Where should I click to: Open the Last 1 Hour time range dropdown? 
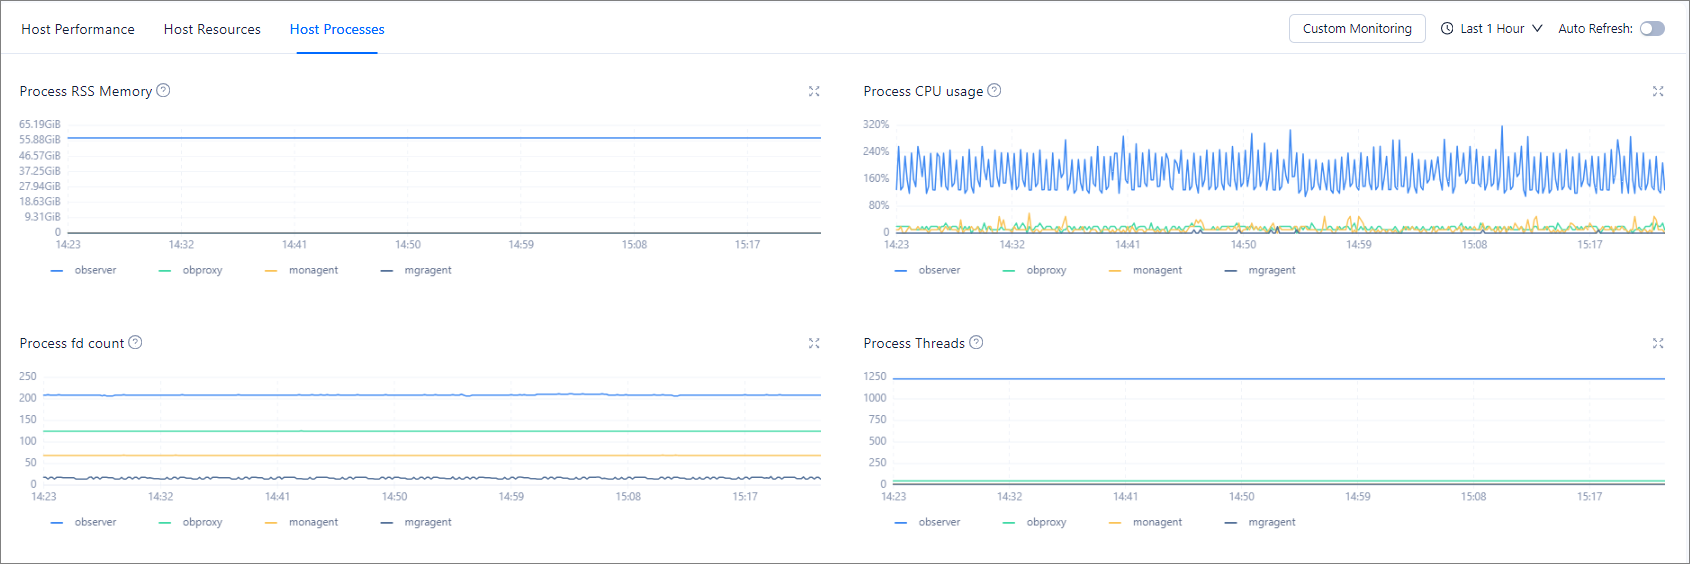click(x=1492, y=29)
